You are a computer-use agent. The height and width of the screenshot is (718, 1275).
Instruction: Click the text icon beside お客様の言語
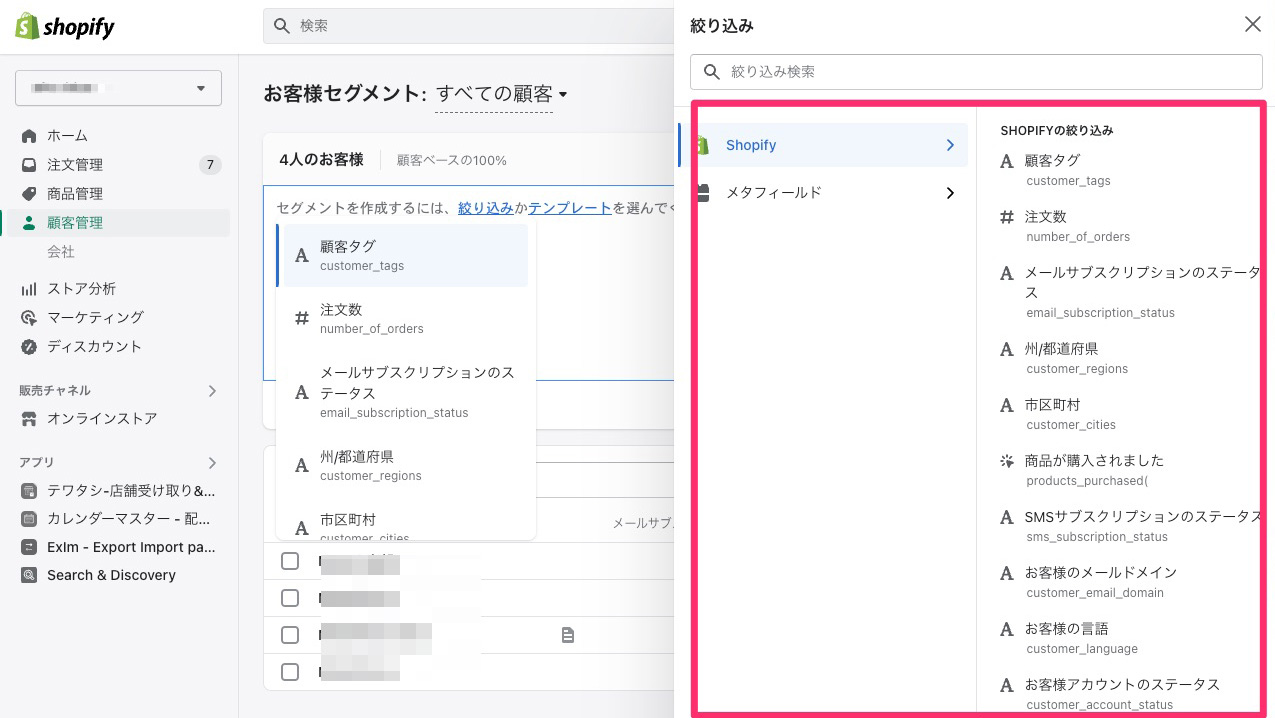1007,629
